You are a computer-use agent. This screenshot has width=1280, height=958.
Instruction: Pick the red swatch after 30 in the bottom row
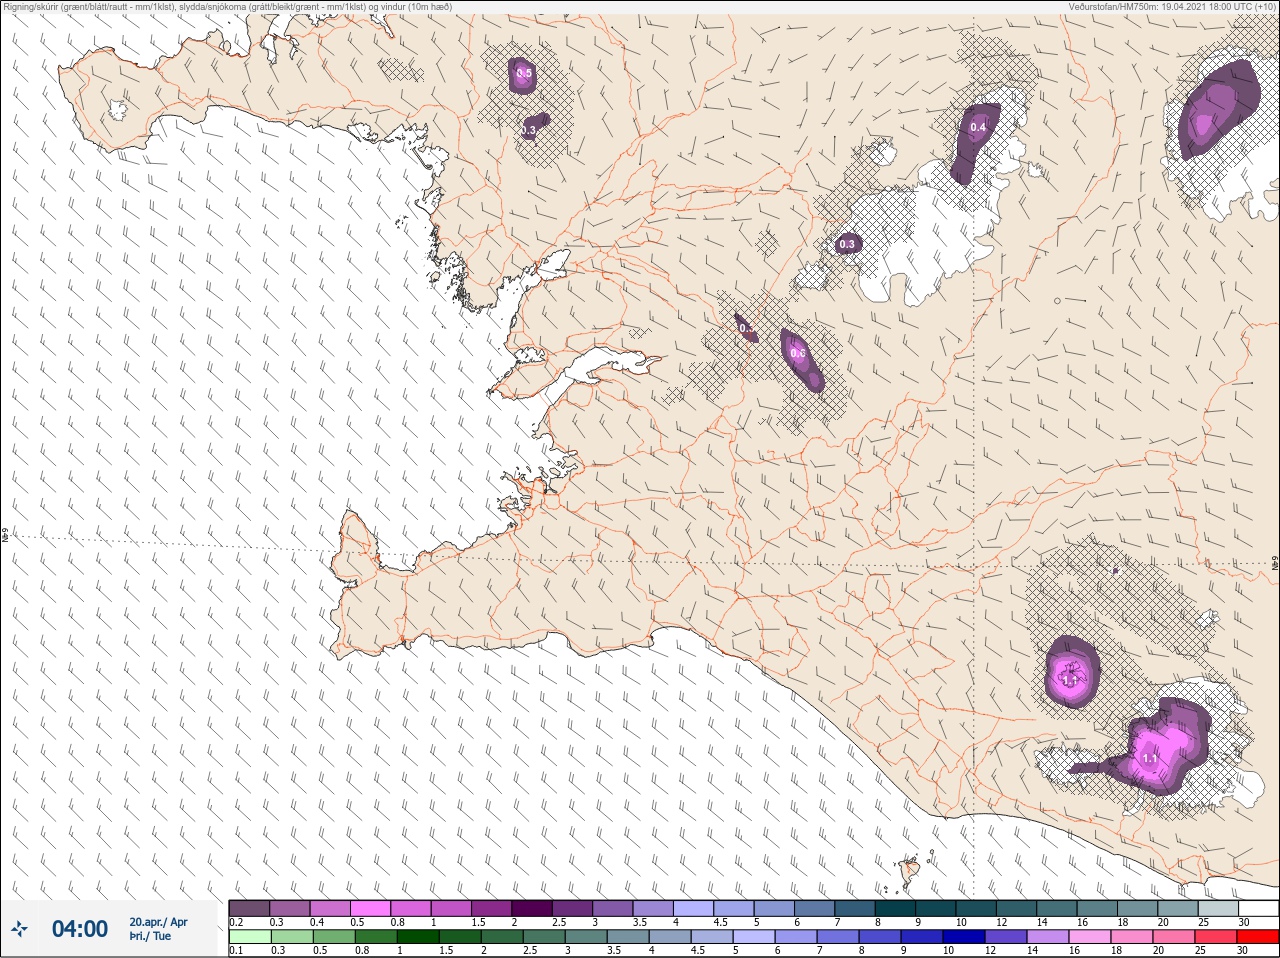point(1258,937)
